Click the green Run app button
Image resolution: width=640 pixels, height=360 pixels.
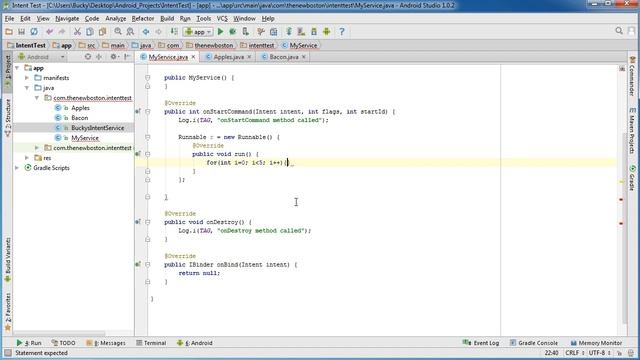pyautogui.click(x=220, y=32)
